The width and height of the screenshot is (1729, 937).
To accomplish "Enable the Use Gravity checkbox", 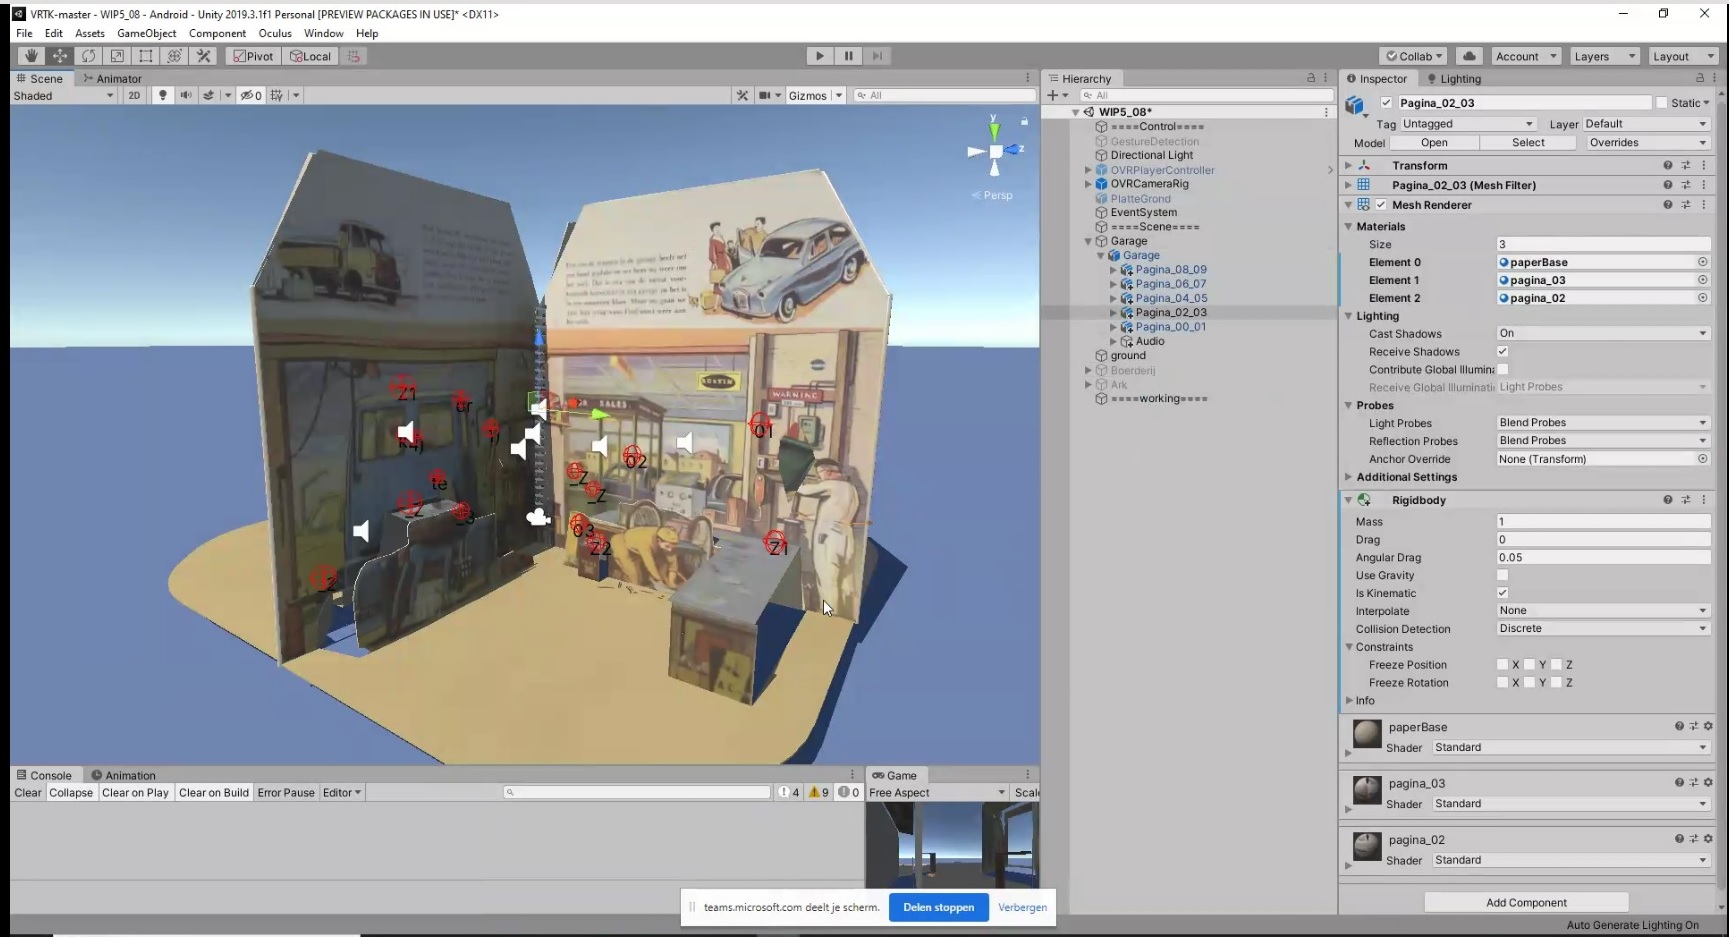I will pyautogui.click(x=1502, y=575).
